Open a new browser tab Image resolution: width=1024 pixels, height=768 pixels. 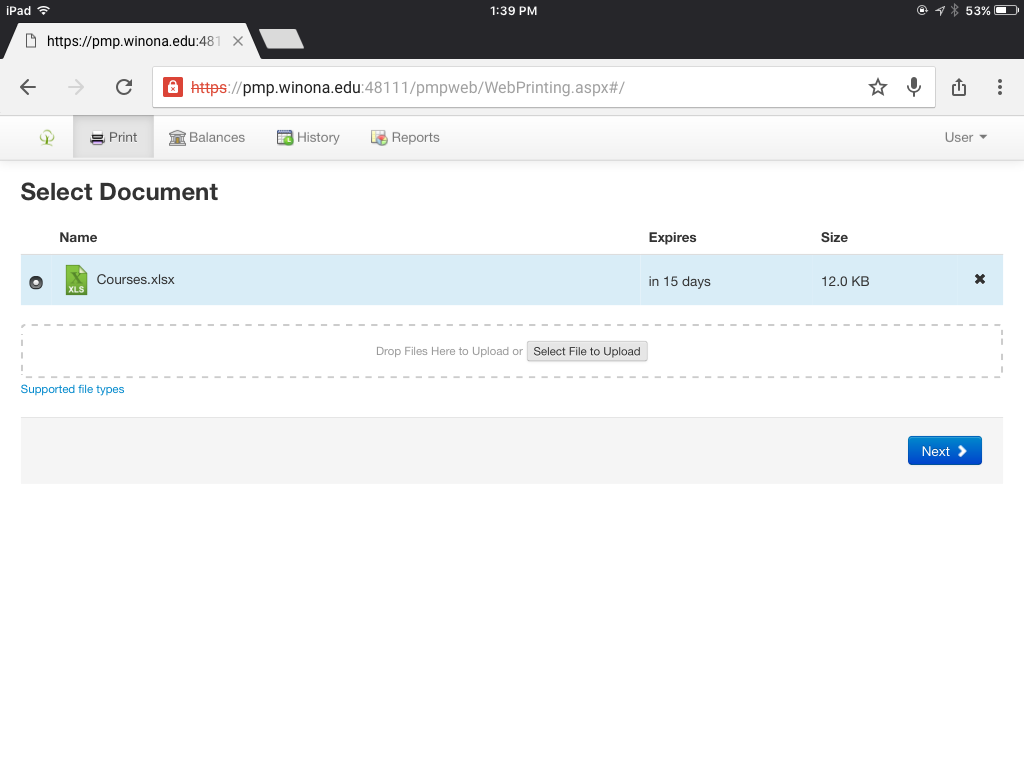point(281,39)
